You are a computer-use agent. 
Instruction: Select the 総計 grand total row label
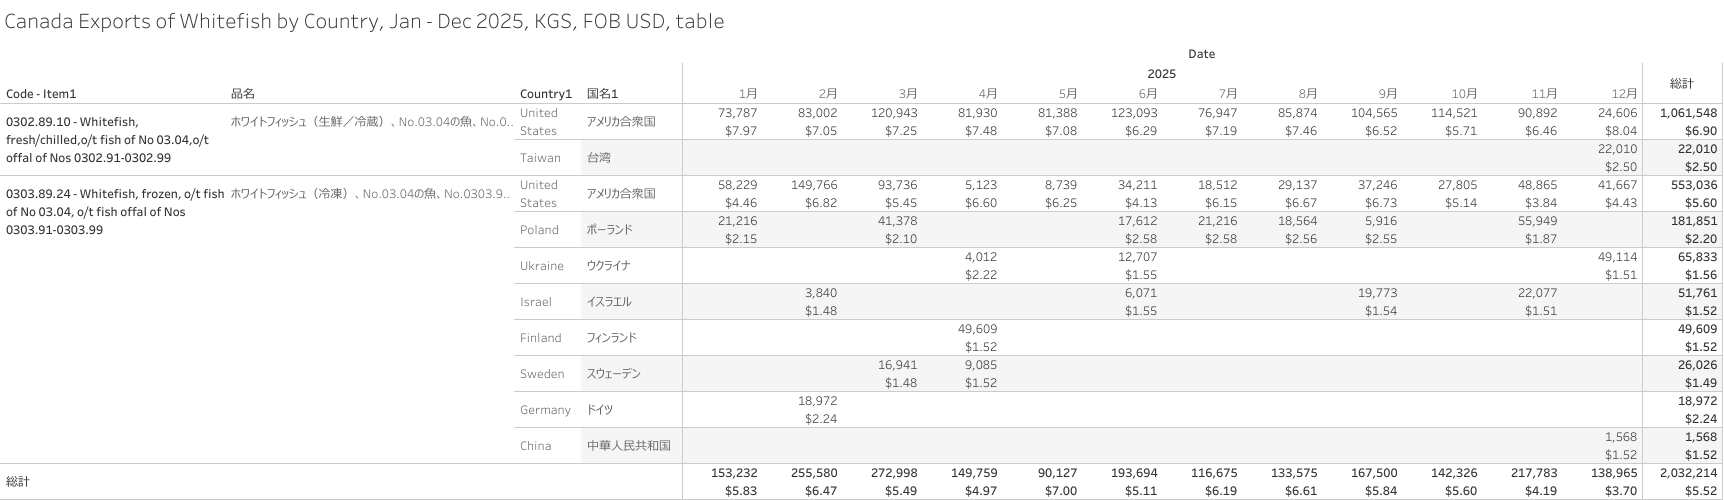18,482
